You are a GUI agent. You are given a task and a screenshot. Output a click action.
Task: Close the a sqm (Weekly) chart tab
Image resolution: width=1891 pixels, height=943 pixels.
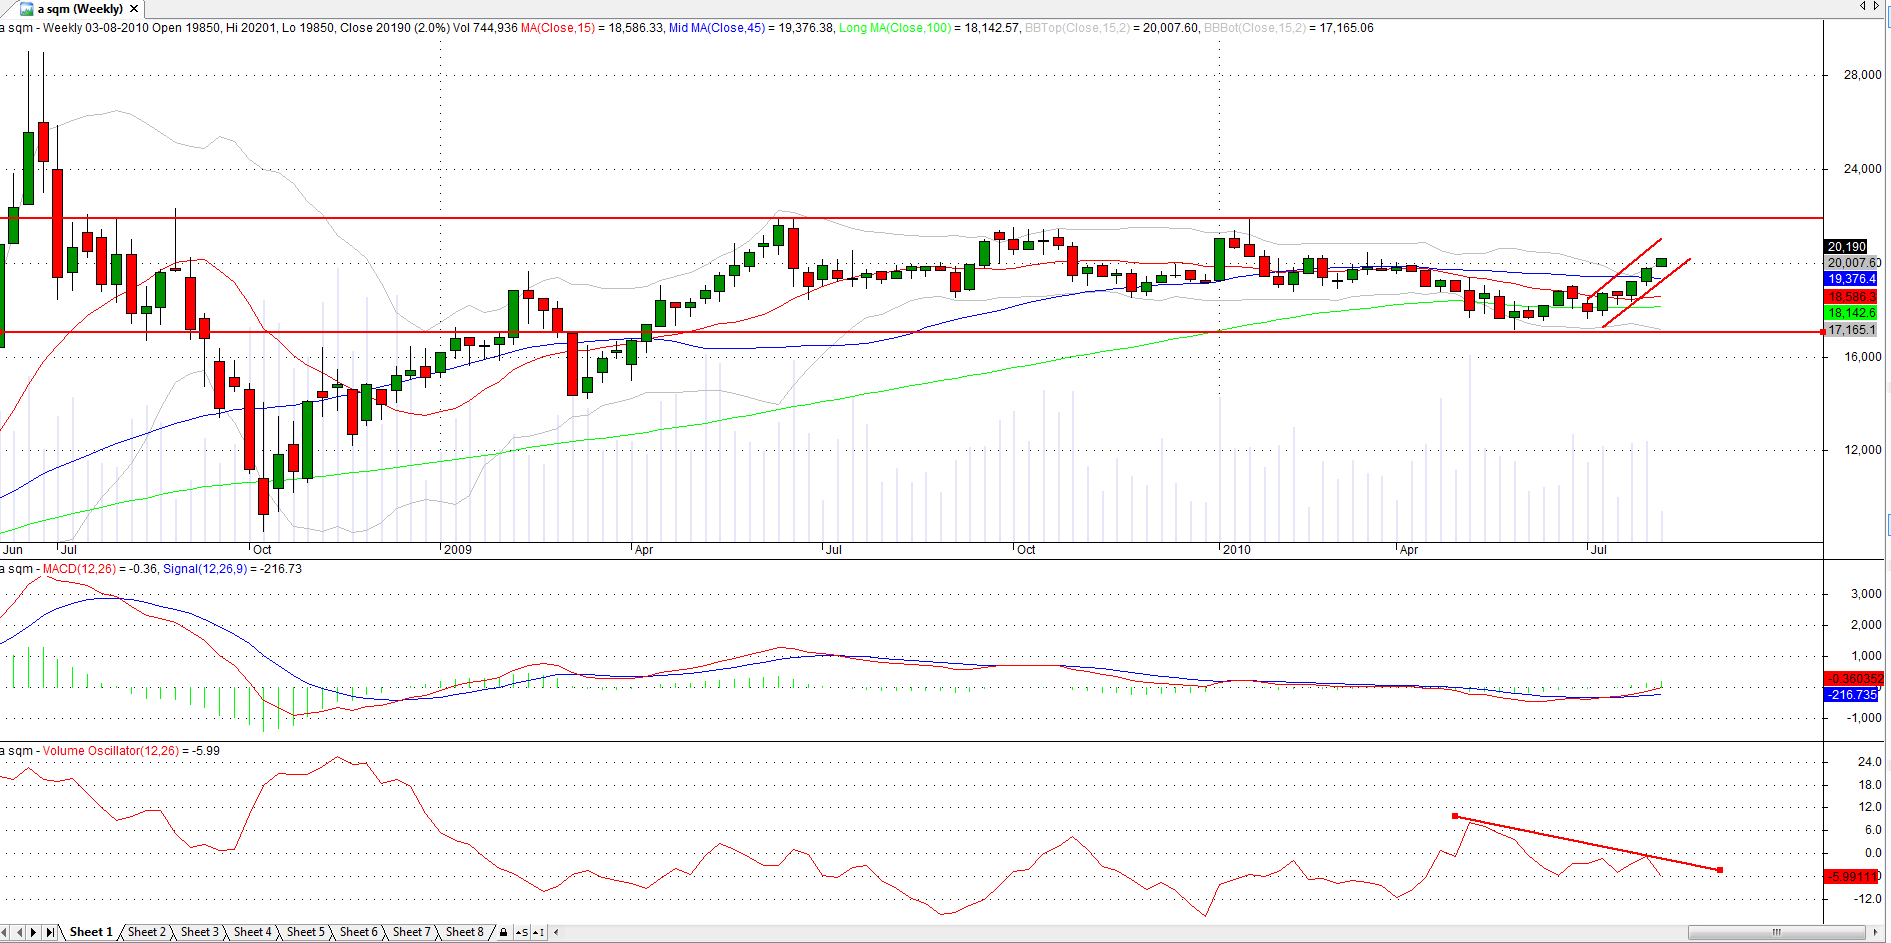pos(133,8)
